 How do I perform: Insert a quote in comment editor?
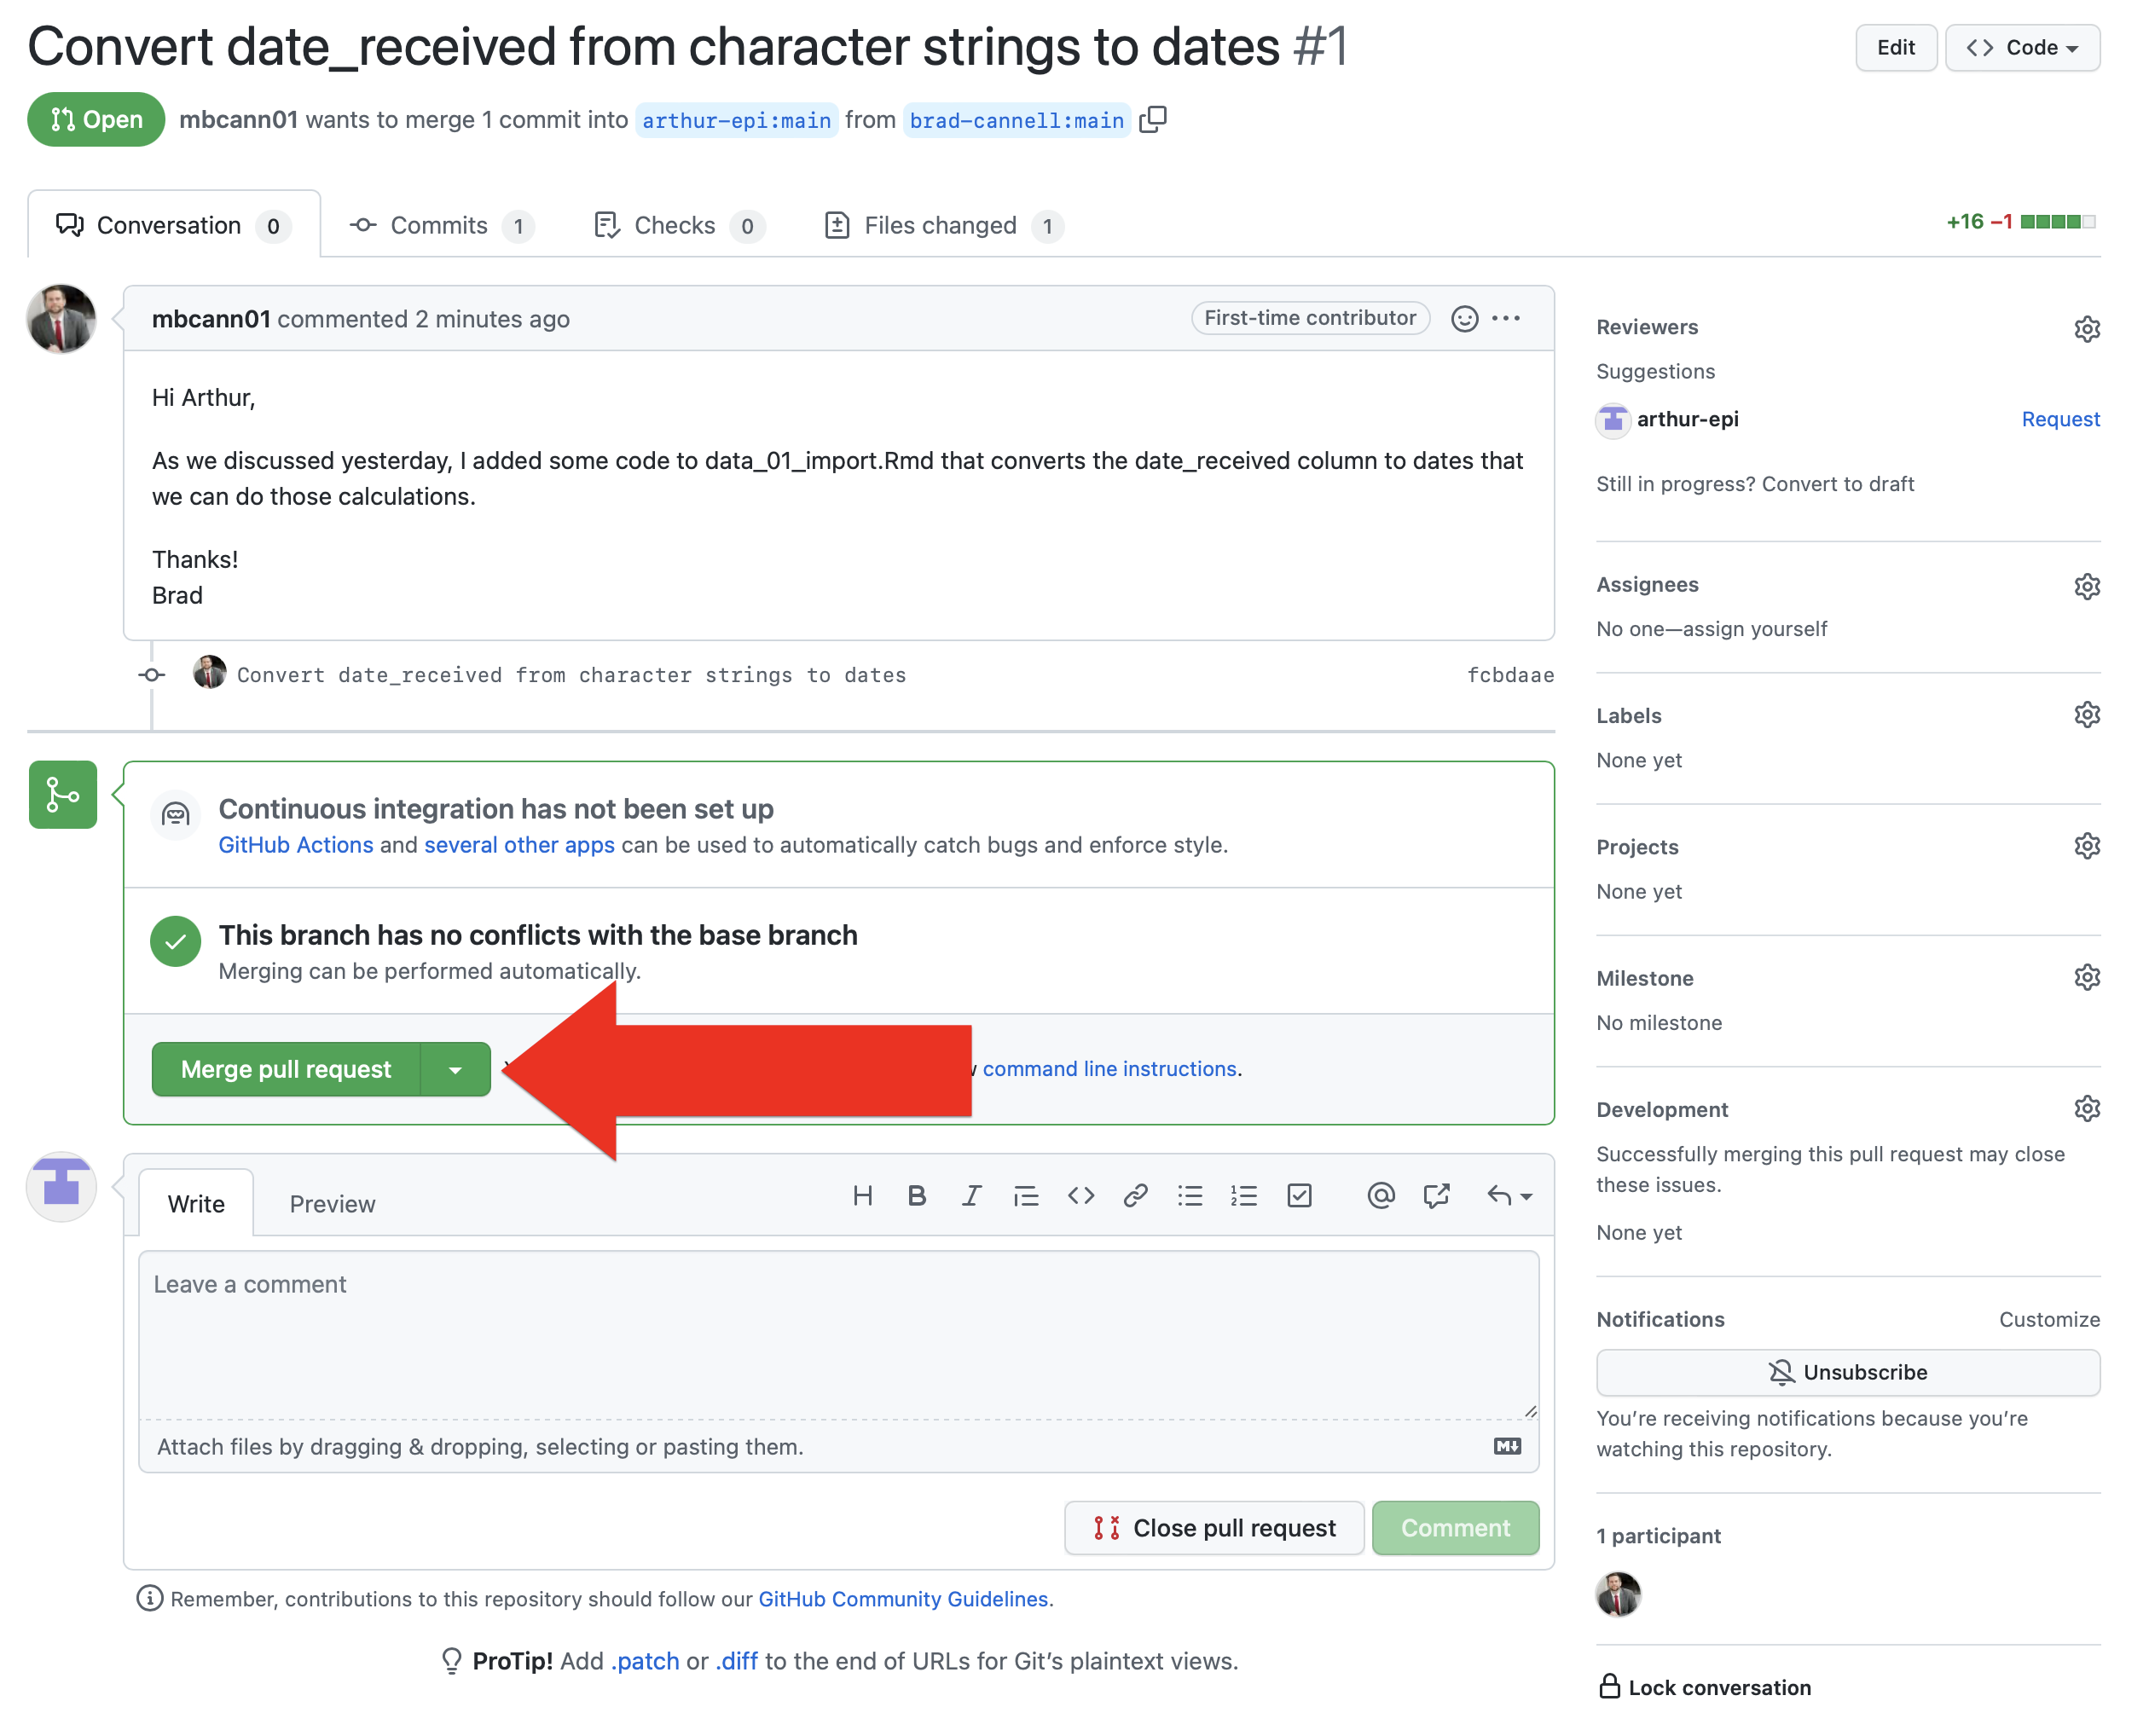coord(1025,1195)
